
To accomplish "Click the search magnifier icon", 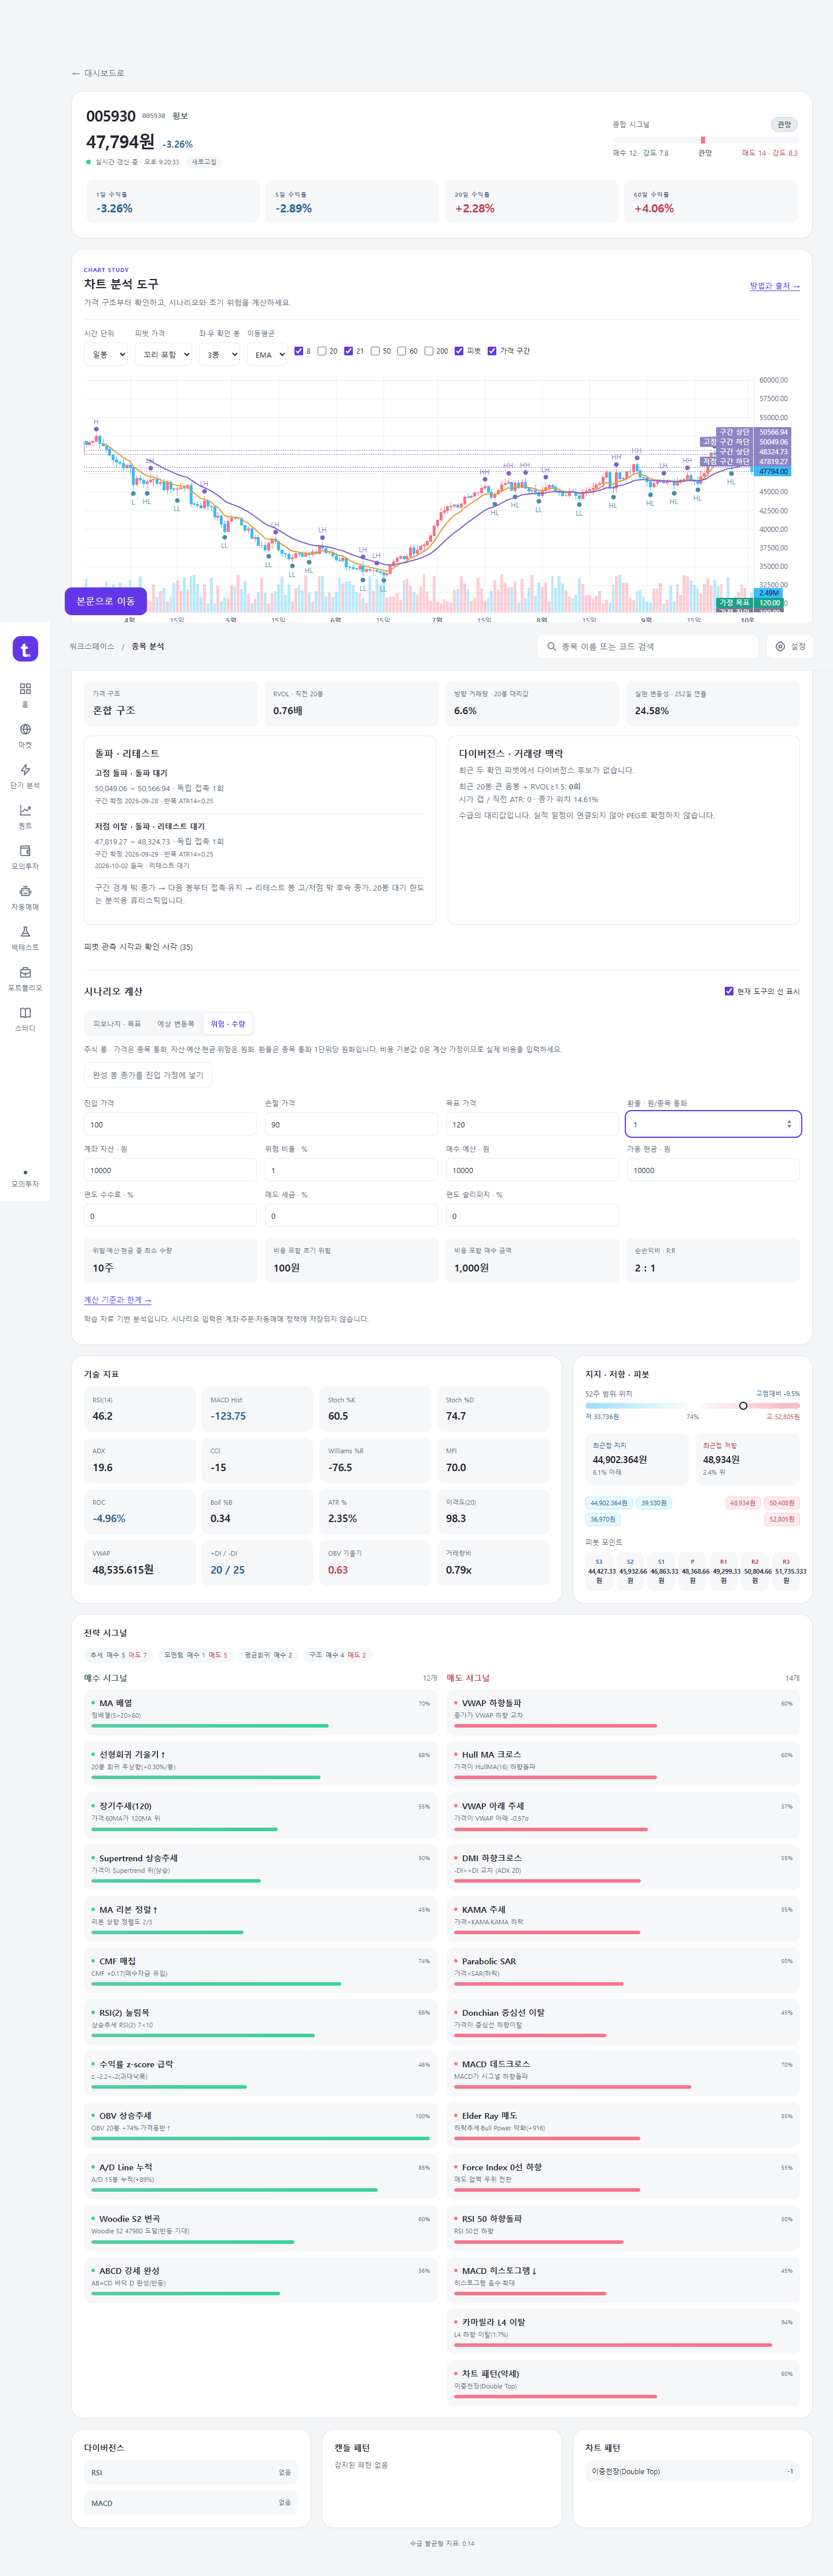I will [x=551, y=646].
